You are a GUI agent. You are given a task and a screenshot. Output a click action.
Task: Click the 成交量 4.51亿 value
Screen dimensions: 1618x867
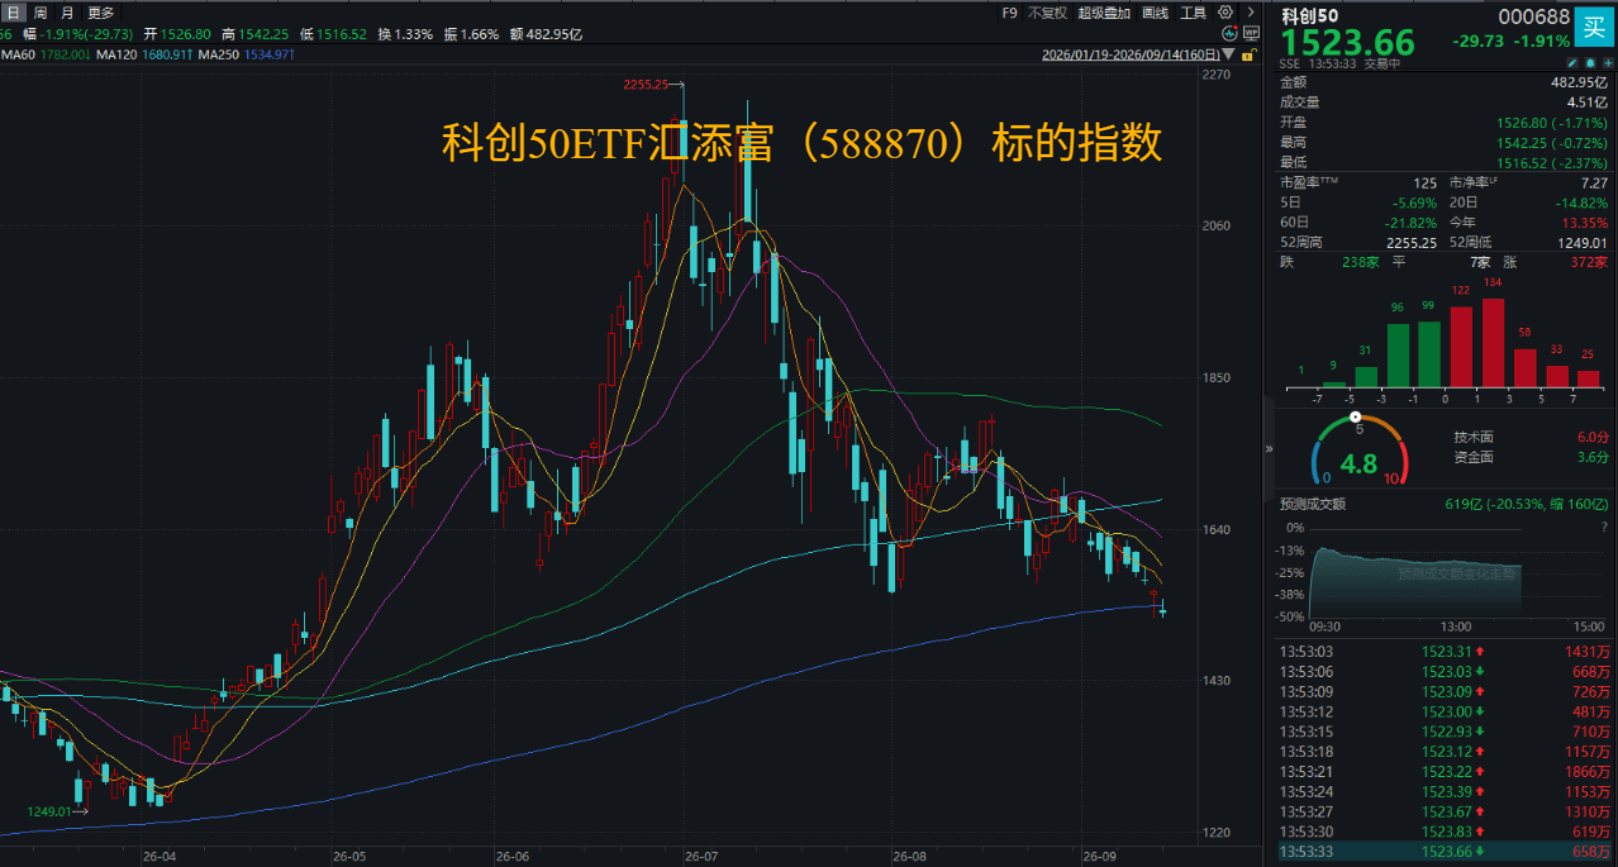1587,103
